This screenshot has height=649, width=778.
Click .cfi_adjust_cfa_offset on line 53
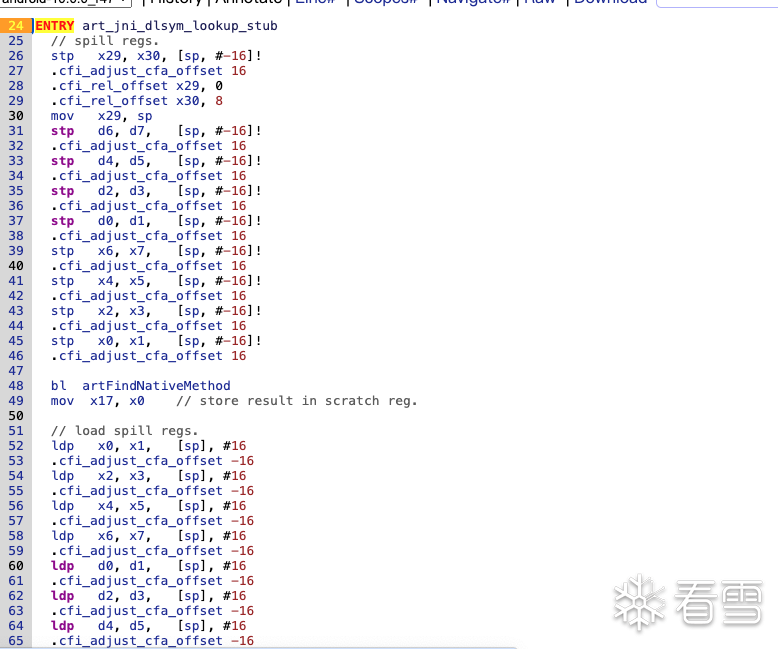tap(136, 460)
